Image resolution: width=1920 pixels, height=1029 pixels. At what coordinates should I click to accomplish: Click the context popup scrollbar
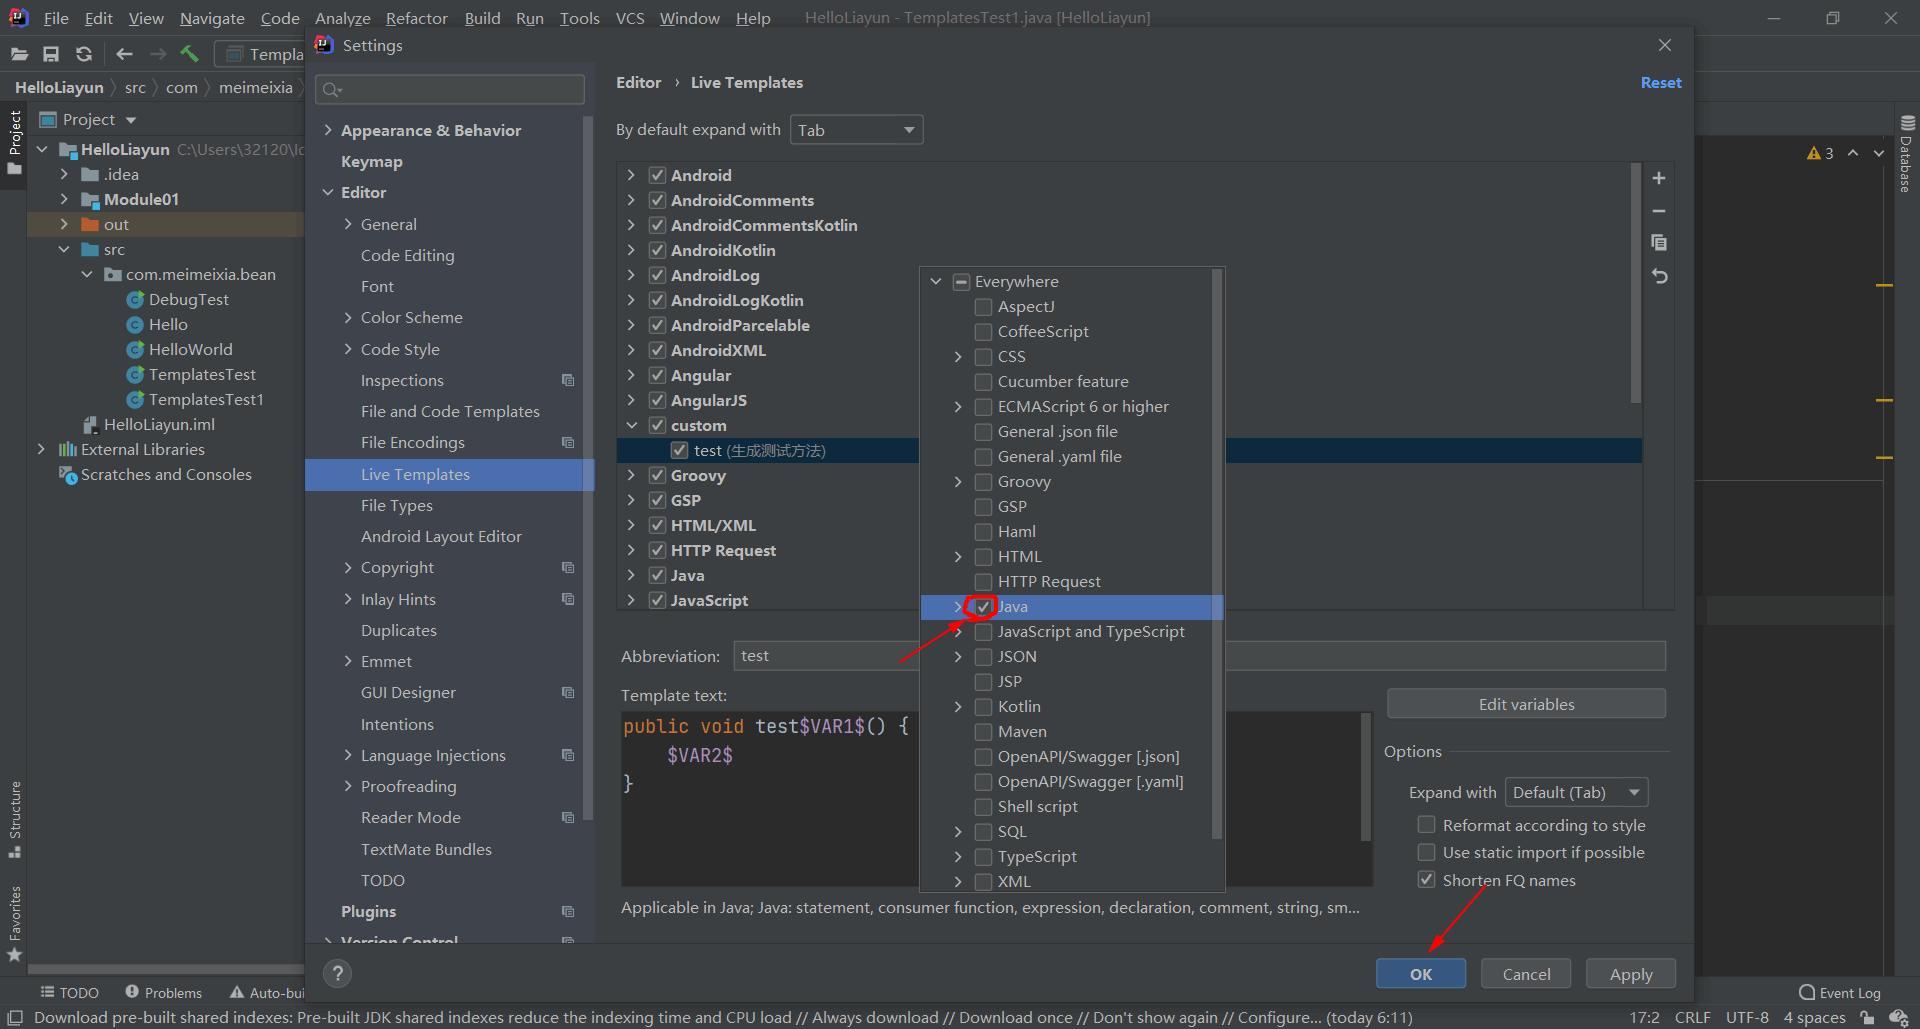pyautogui.click(x=1217, y=553)
